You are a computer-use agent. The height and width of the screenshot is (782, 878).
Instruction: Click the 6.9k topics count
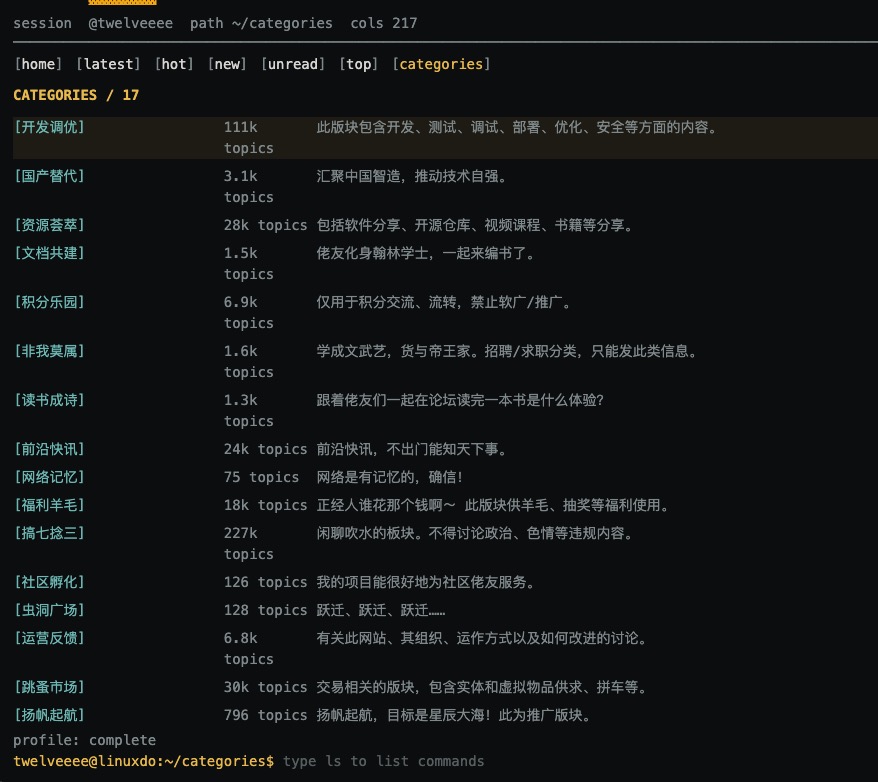click(x=249, y=313)
